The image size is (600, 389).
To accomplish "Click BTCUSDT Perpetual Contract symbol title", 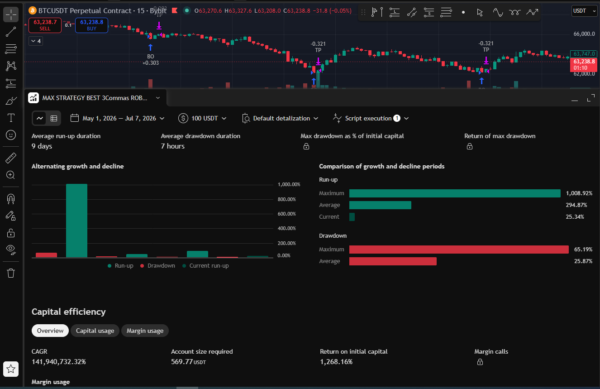I will [85, 11].
